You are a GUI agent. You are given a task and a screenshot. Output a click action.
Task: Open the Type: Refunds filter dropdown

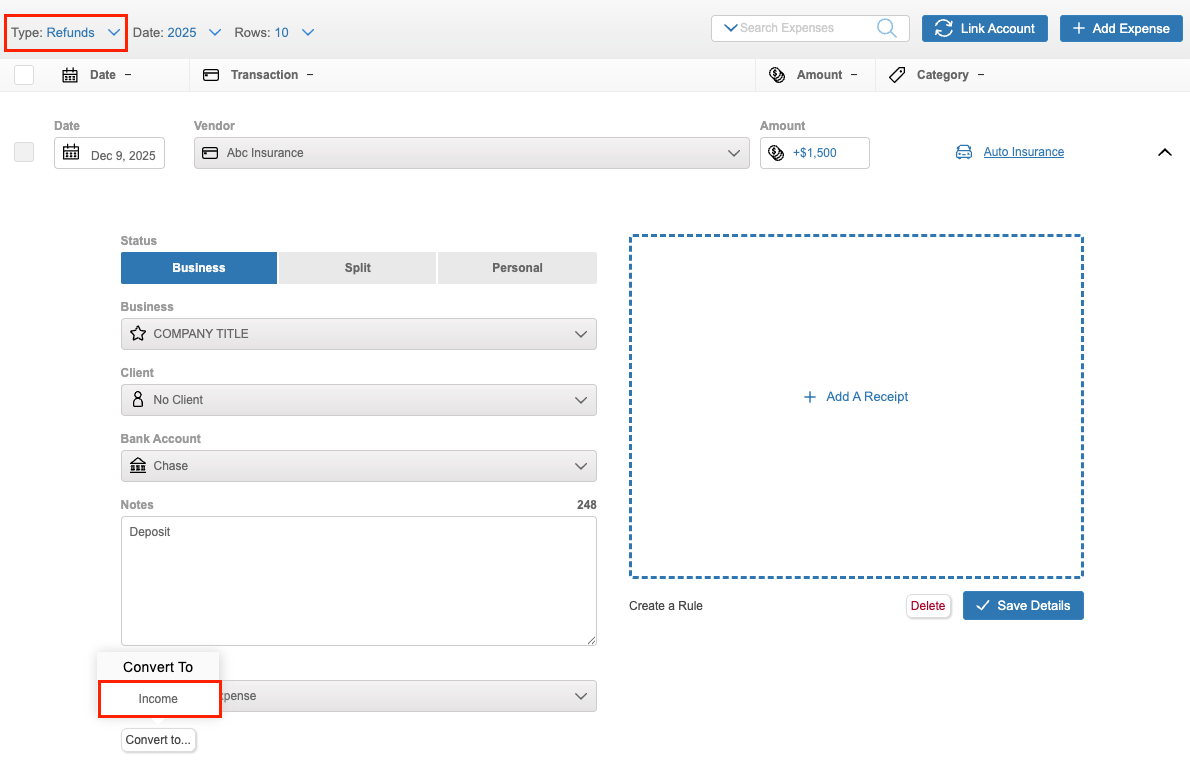67,33
